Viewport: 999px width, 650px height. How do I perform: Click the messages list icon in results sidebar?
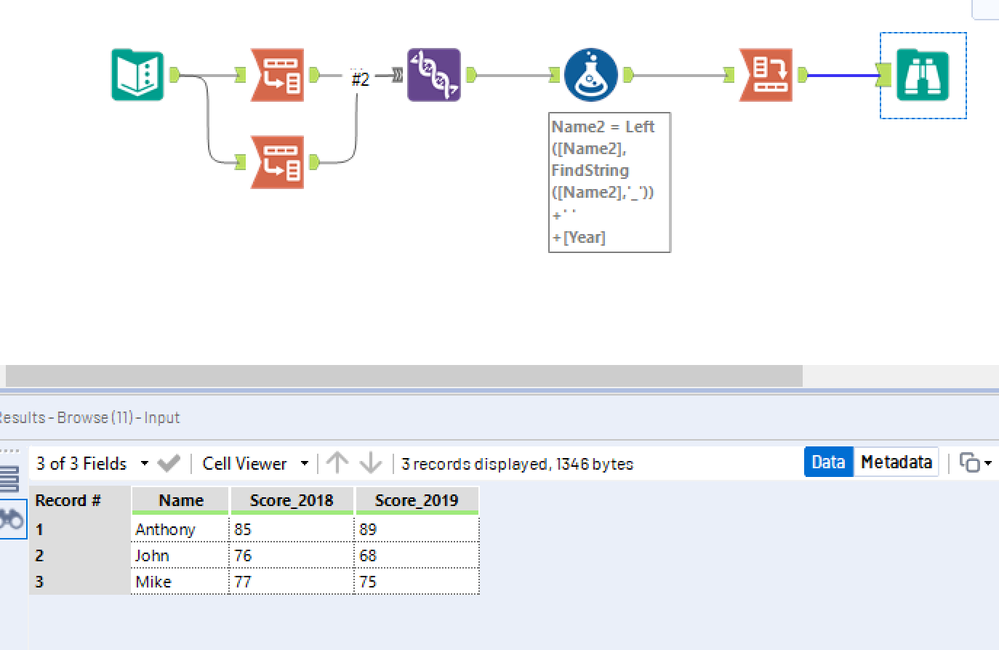click(9, 479)
